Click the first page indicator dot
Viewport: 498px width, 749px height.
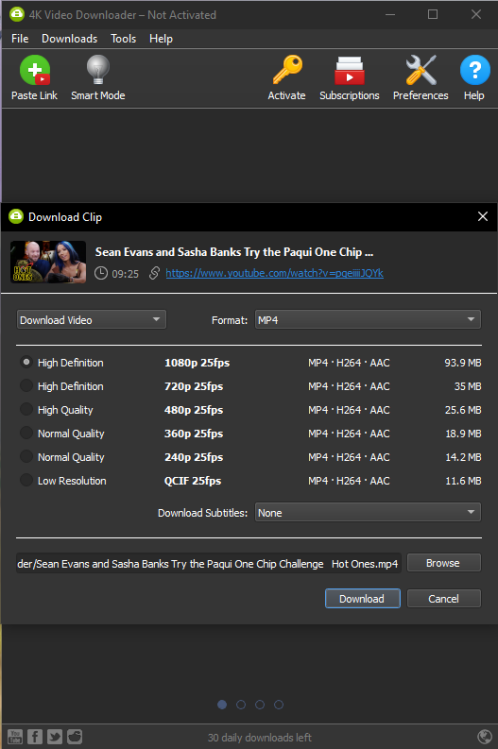point(222,704)
